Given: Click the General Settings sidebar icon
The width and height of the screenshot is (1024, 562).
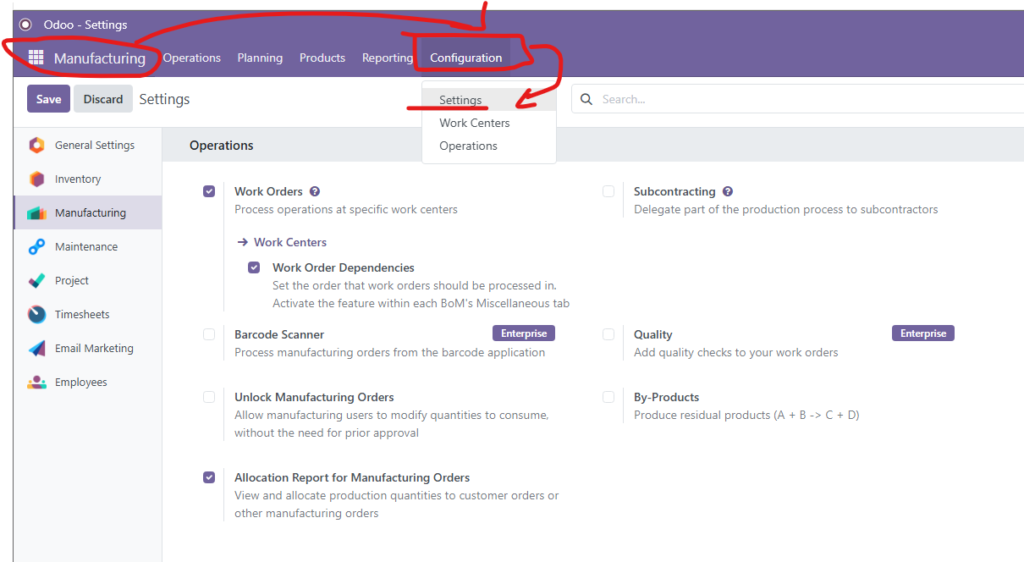Looking at the screenshot, I should pyautogui.click(x=37, y=145).
